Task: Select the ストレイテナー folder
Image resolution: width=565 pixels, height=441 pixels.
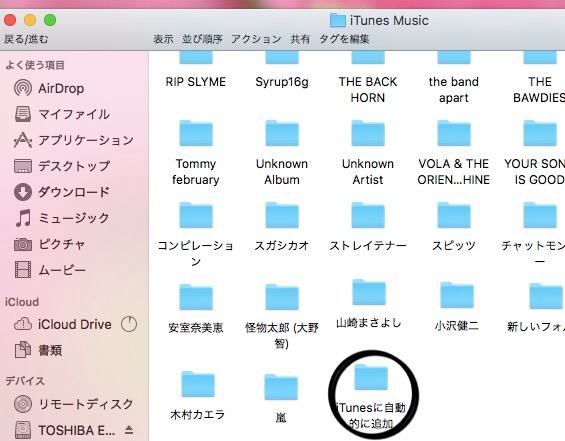Action: [x=368, y=215]
